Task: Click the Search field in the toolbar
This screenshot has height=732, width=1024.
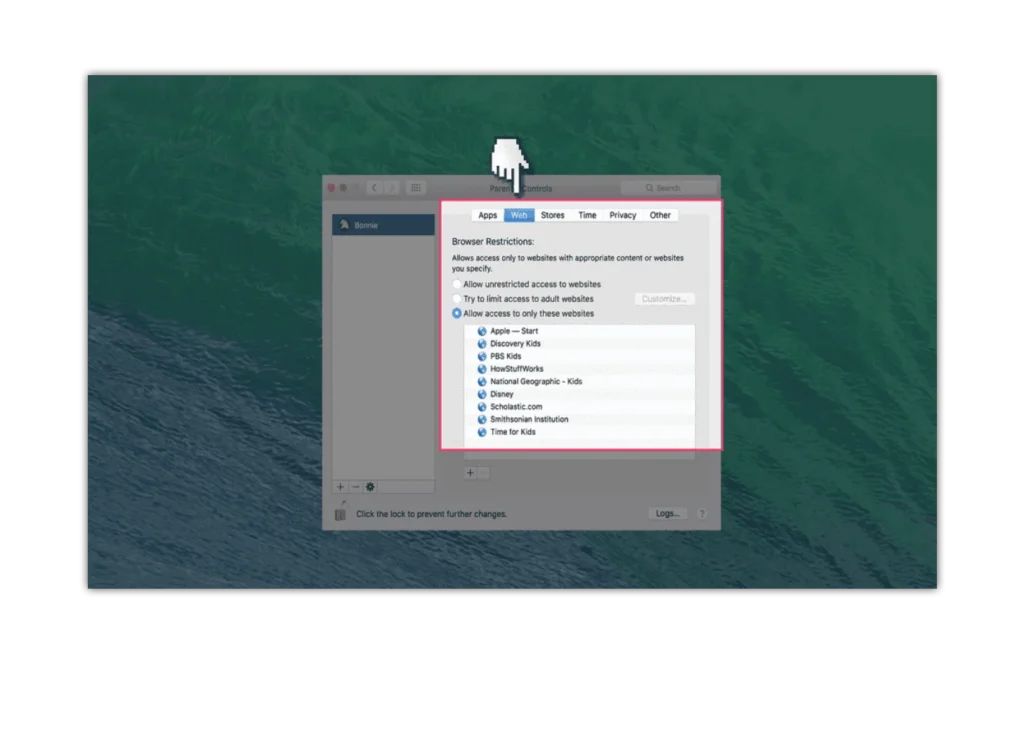Action: [x=668, y=188]
